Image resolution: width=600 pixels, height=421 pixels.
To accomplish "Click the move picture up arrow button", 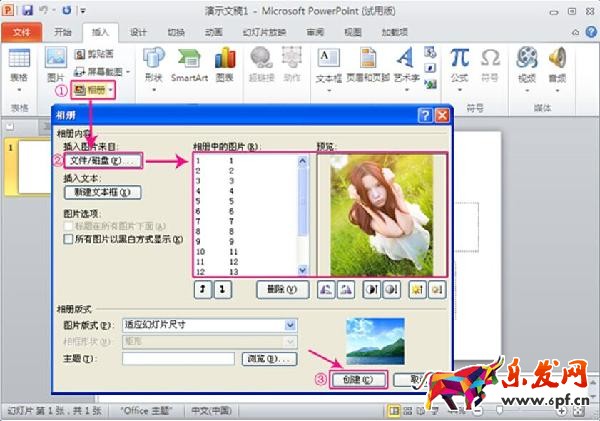I will pyautogui.click(x=203, y=289).
